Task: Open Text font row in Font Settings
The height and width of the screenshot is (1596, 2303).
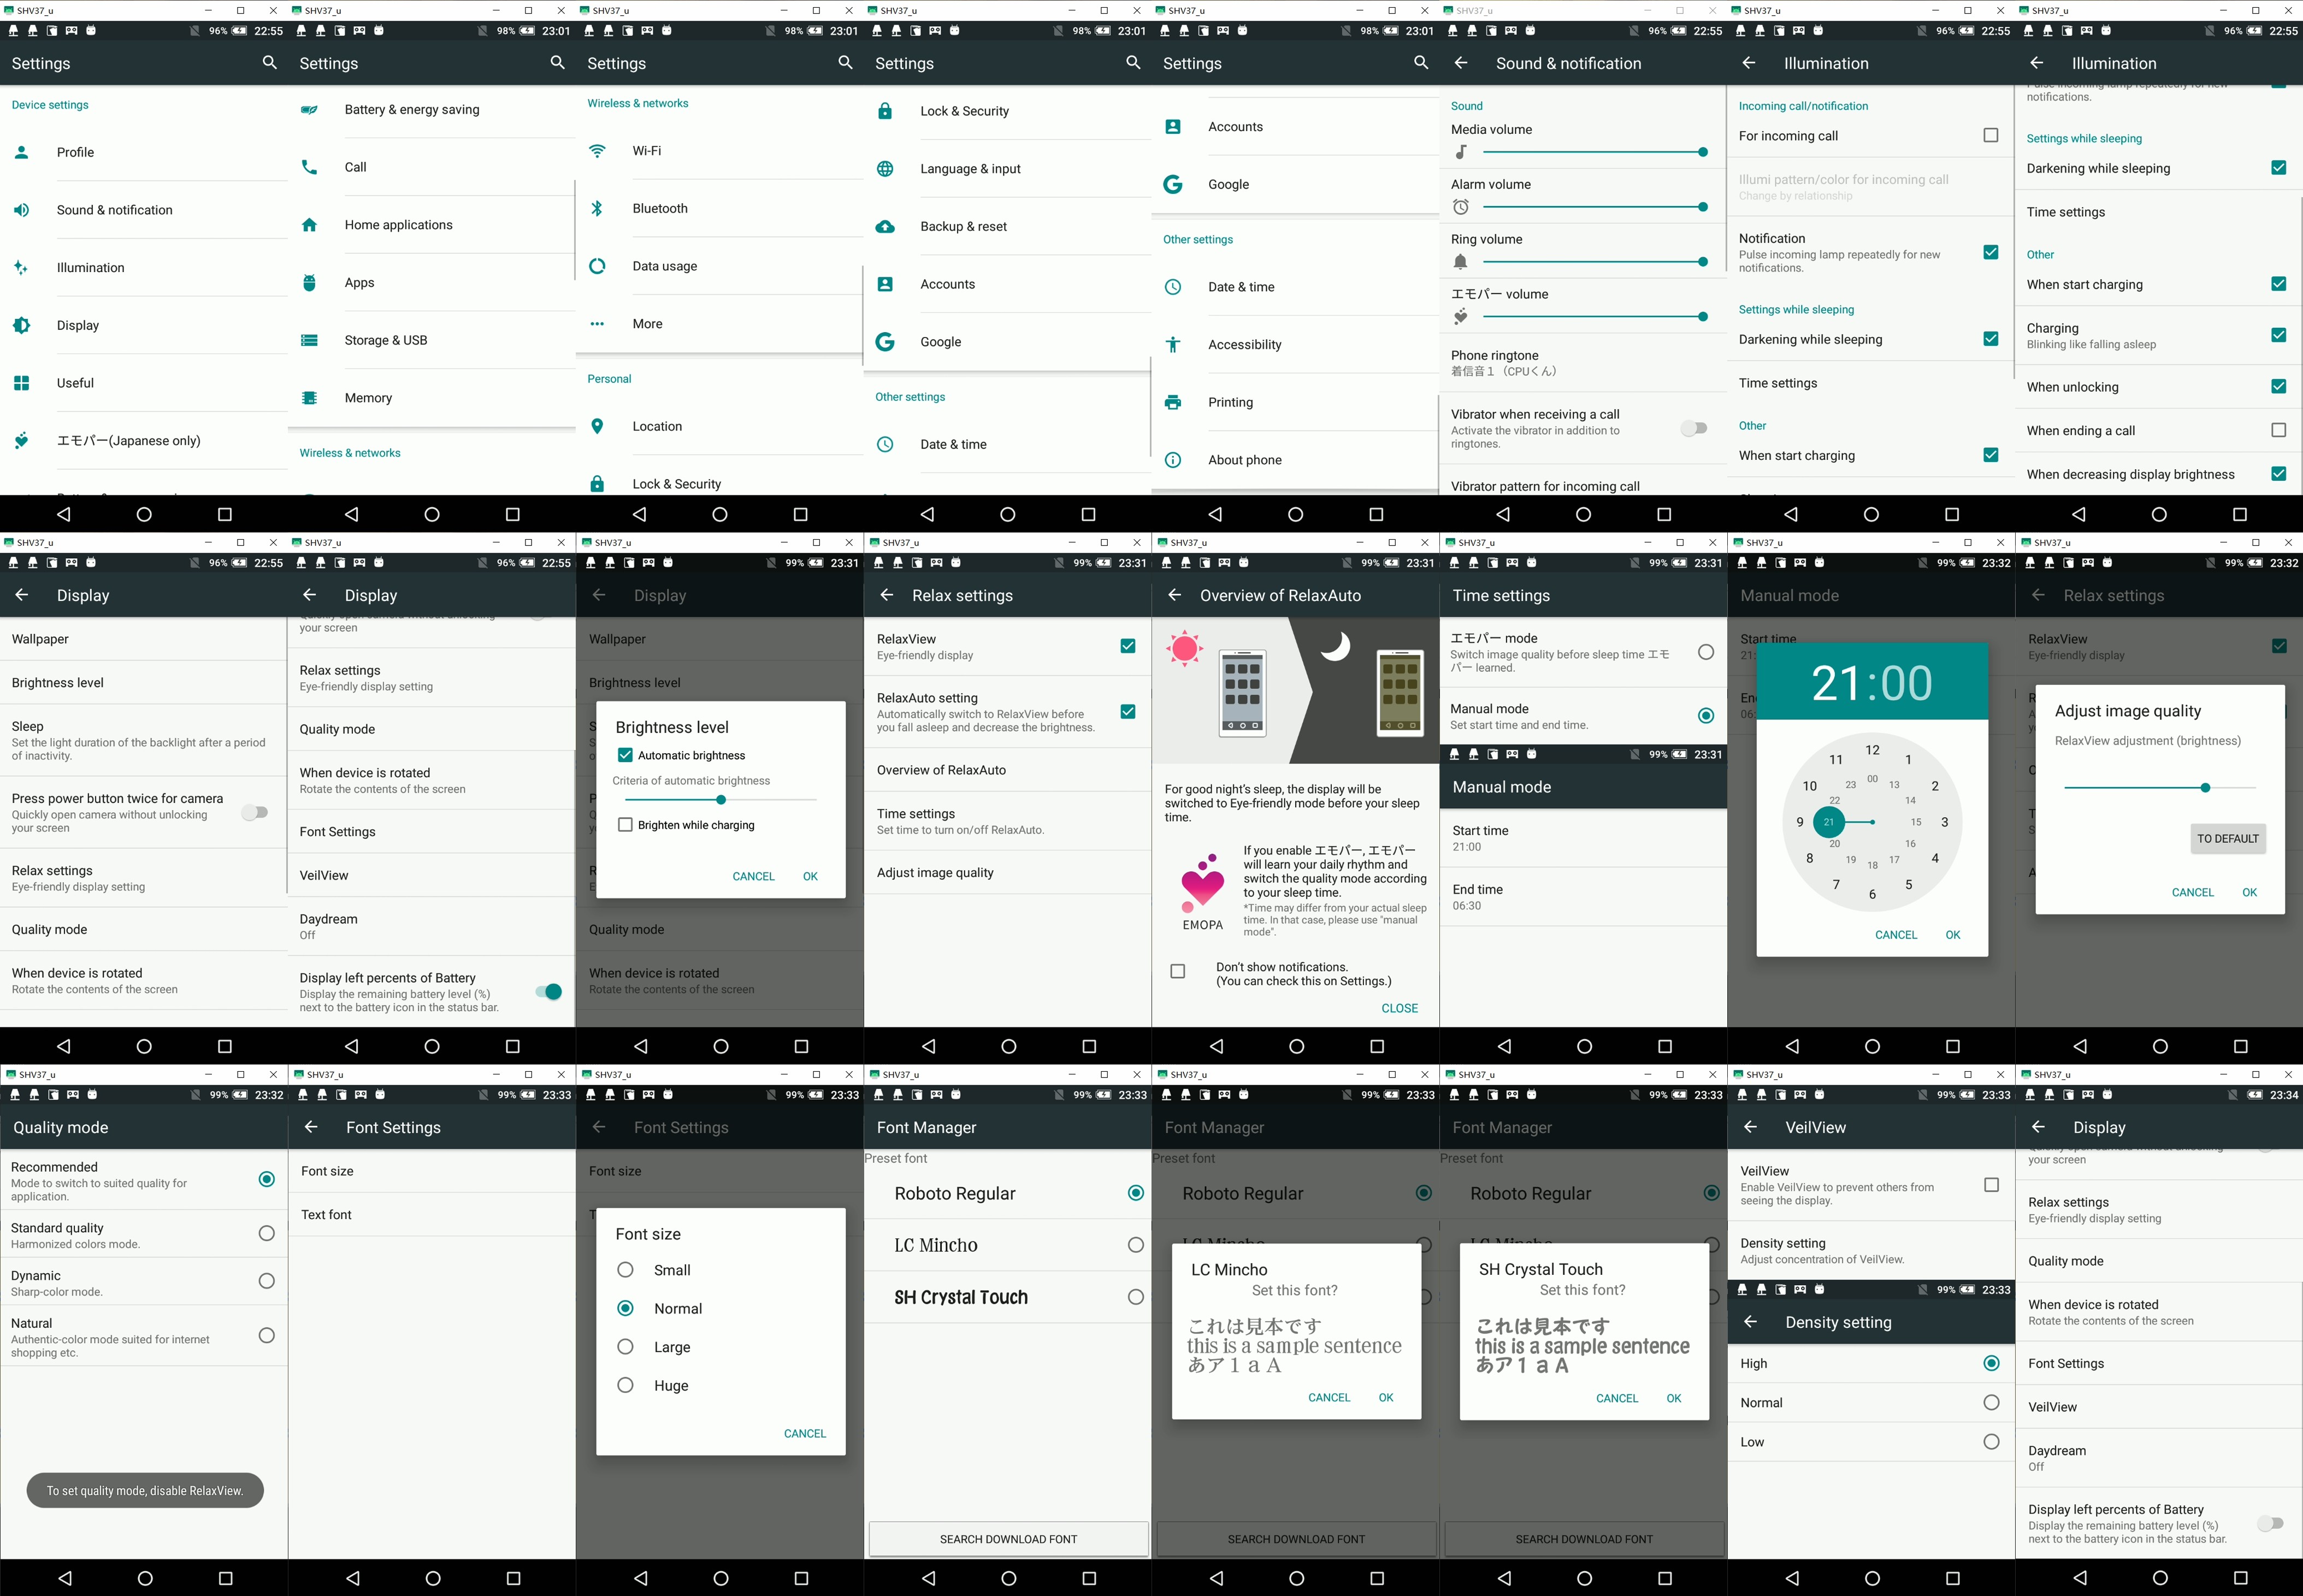Action: pyautogui.click(x=432, y=1215)
